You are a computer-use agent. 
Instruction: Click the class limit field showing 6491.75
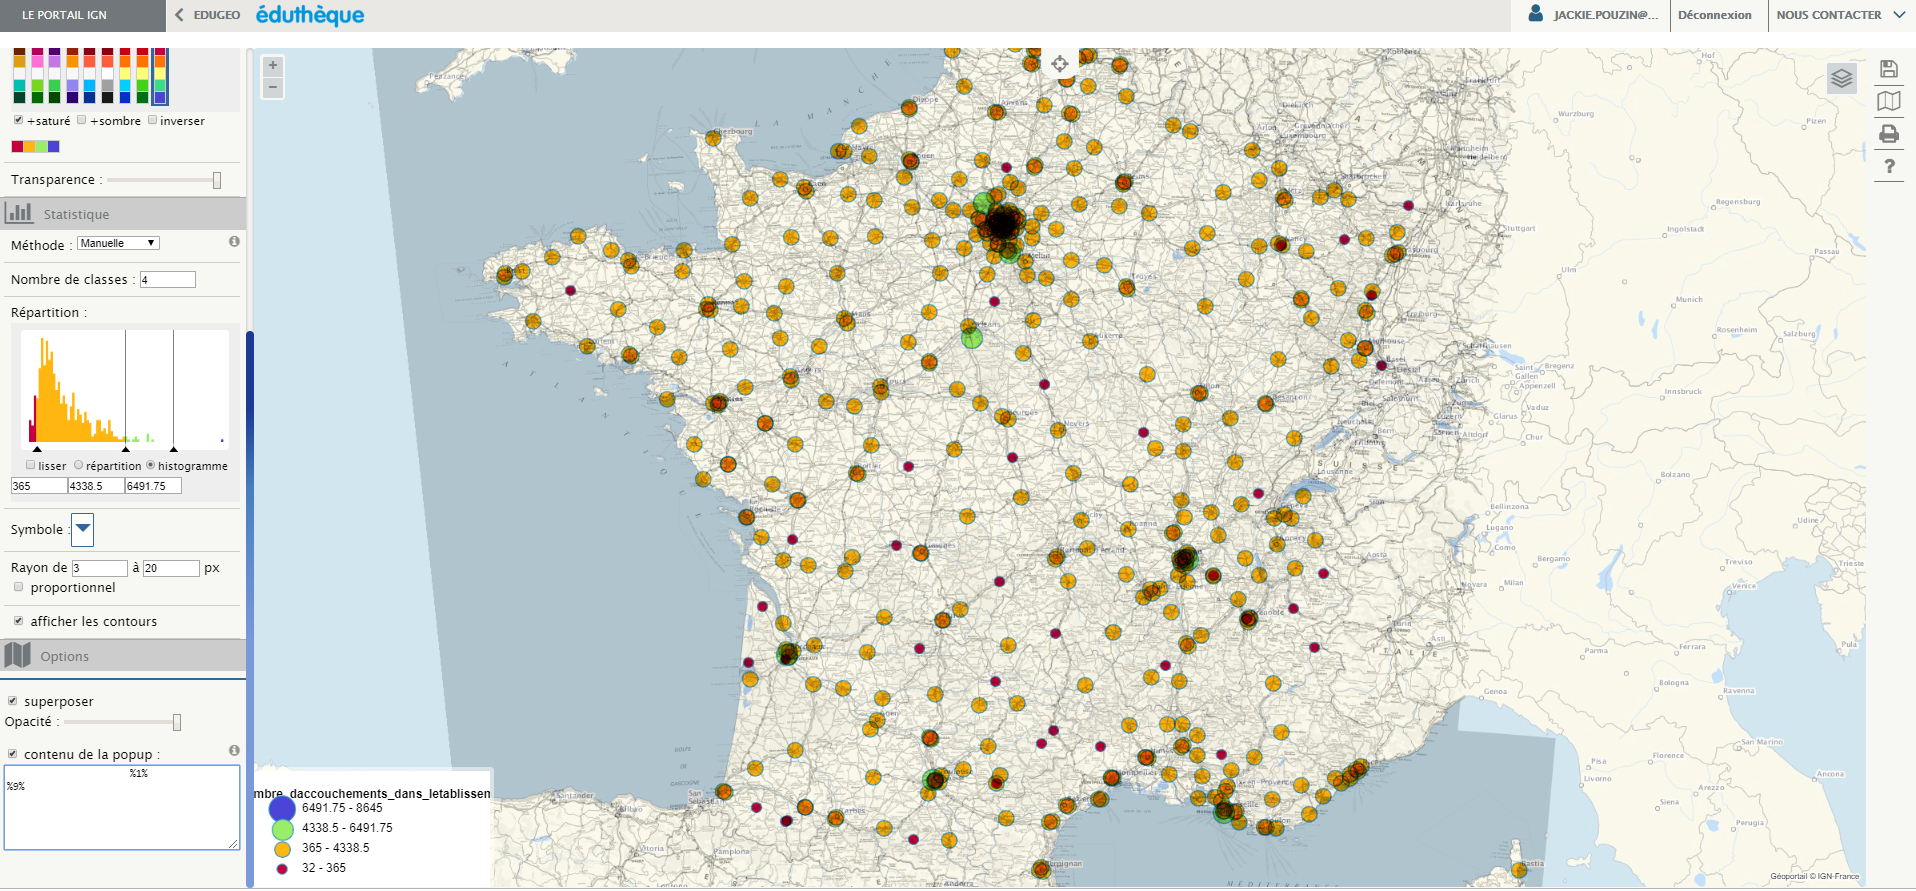click(153, 486)
